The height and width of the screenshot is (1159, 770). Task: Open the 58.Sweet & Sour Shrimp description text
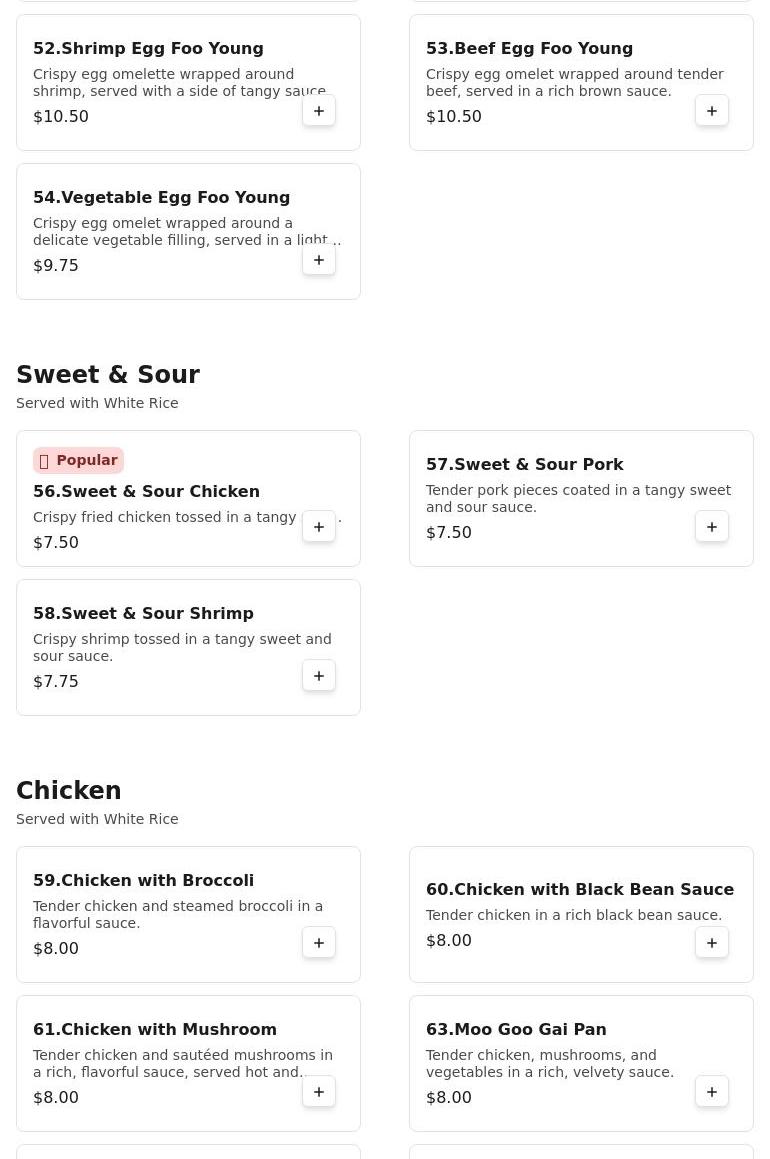point(183,648)
